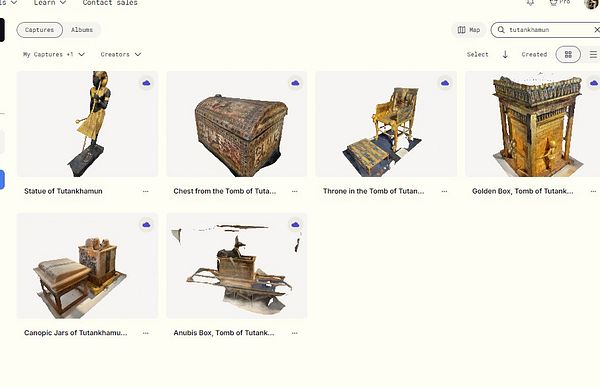Reverse sort order with the arrow icon
Image resolution: width=600 pixels, height=387 pixels.
coord(505,54)
